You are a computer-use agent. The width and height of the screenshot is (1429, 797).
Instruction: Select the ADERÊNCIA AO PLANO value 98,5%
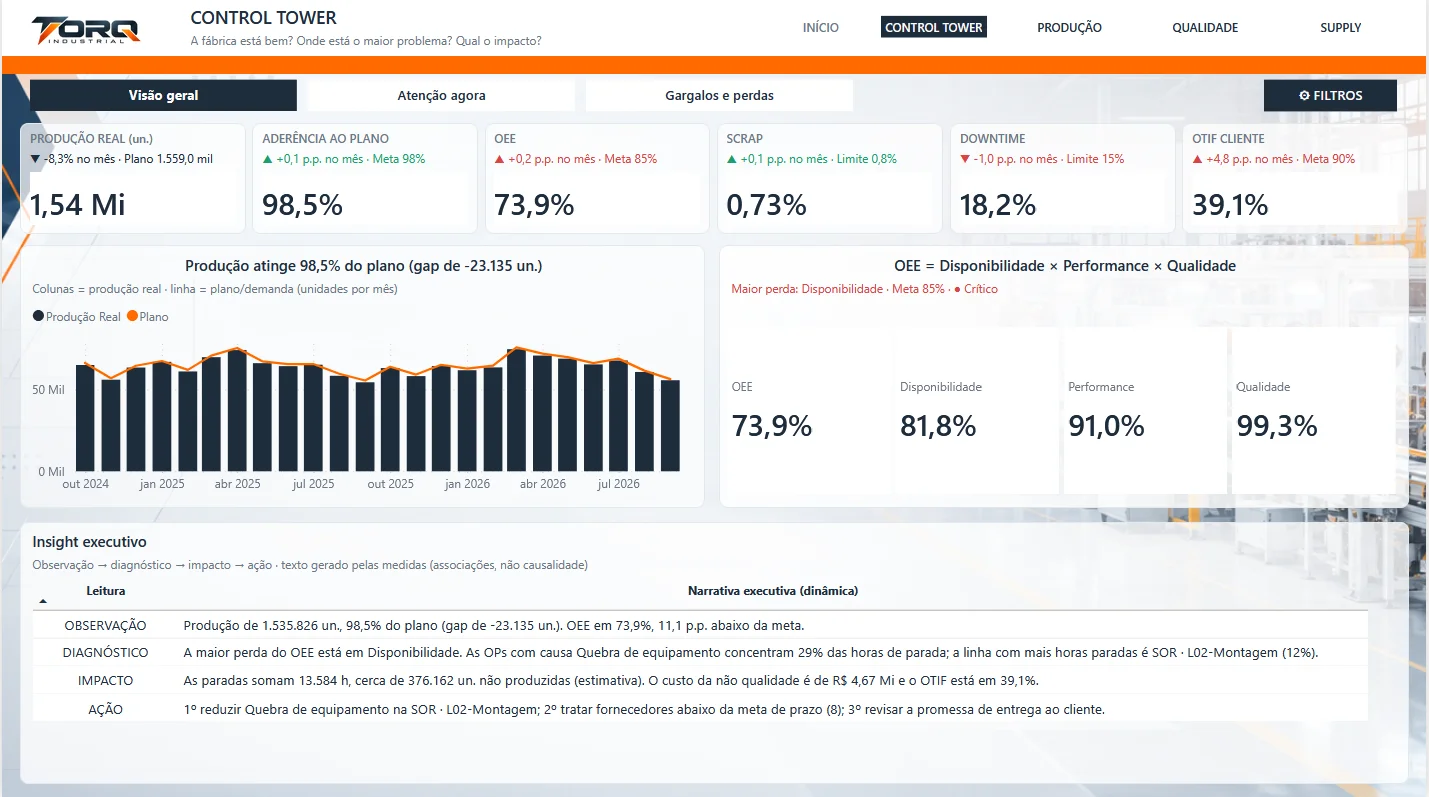coord(302,205)
